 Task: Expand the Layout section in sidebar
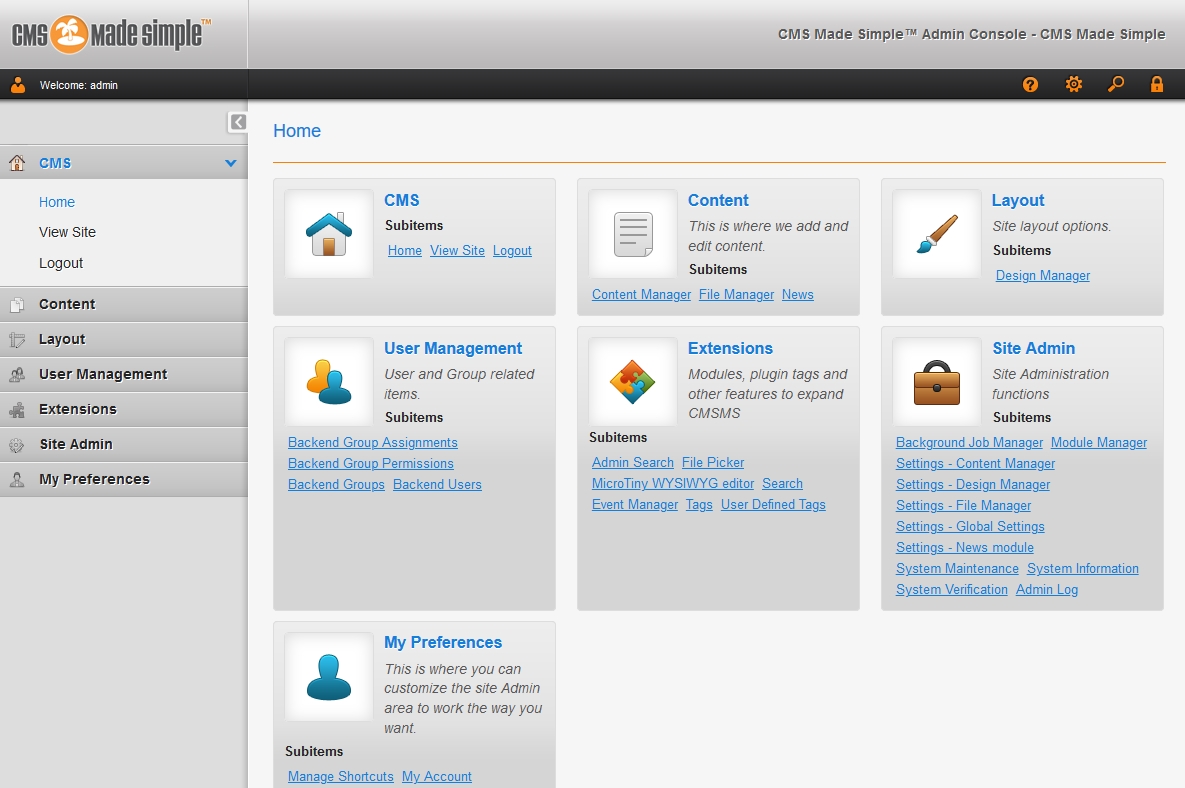124,340
